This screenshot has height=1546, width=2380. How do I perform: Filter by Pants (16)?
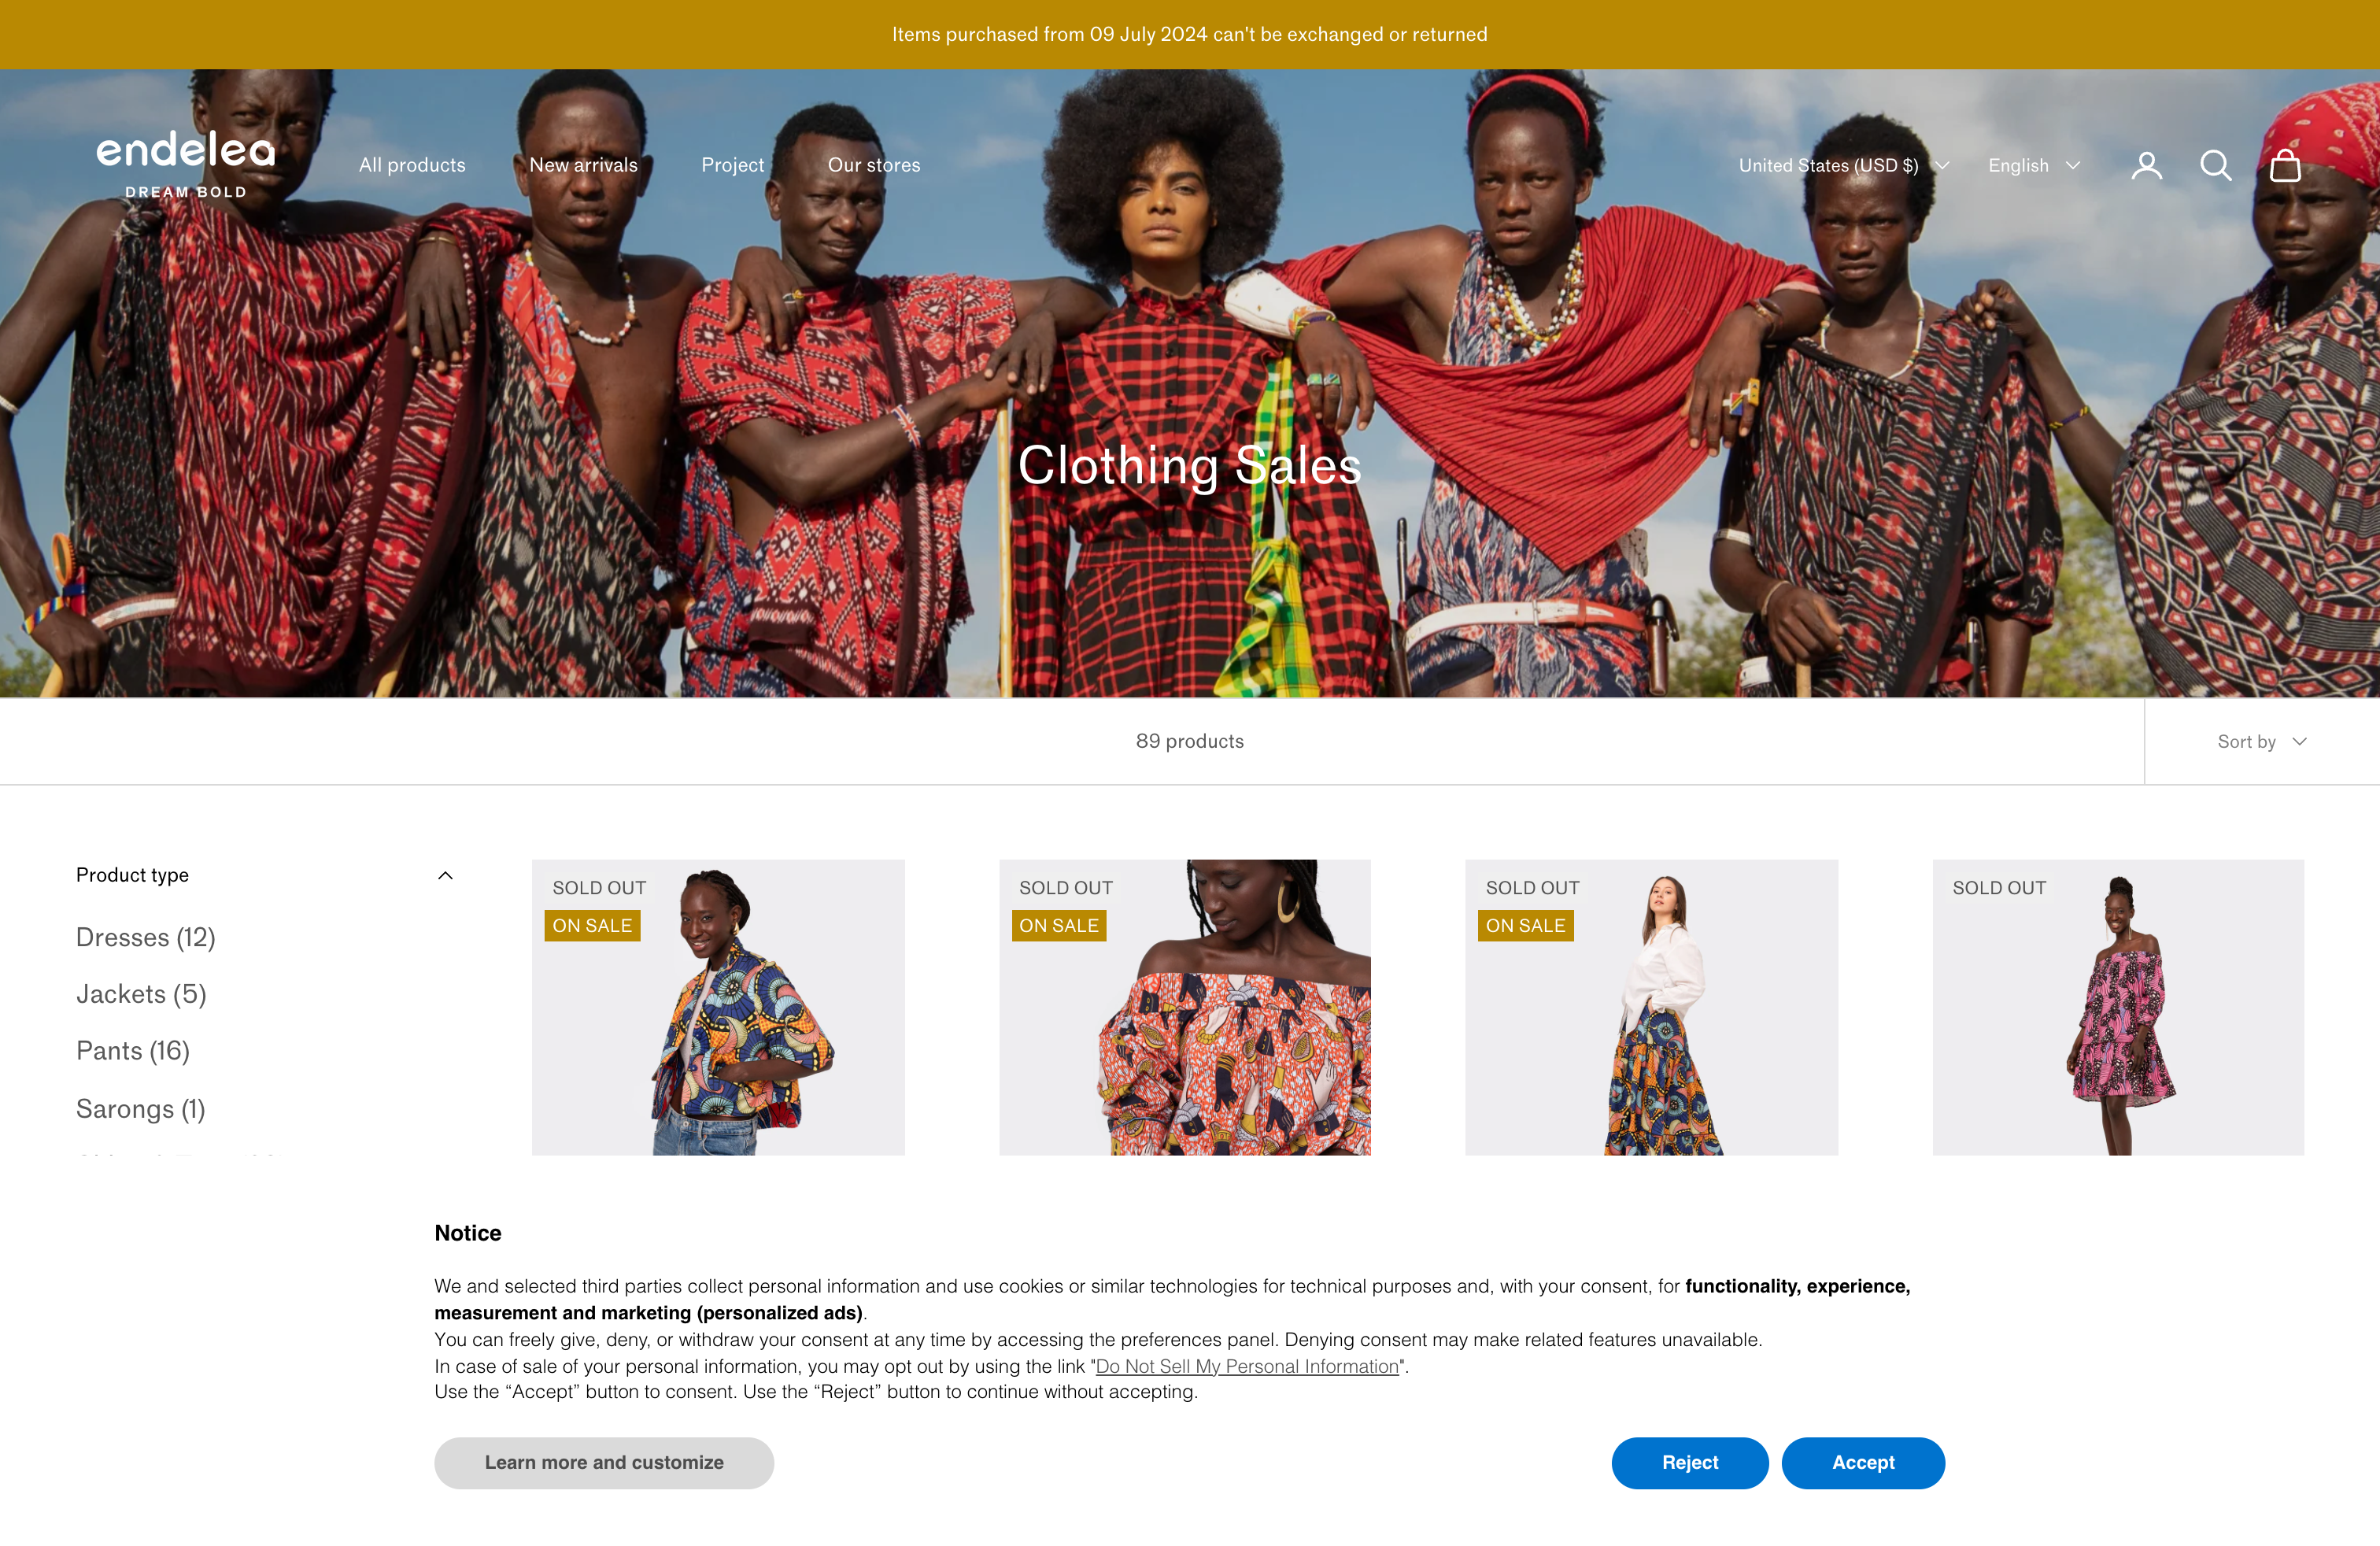(x=133, y=1051)
